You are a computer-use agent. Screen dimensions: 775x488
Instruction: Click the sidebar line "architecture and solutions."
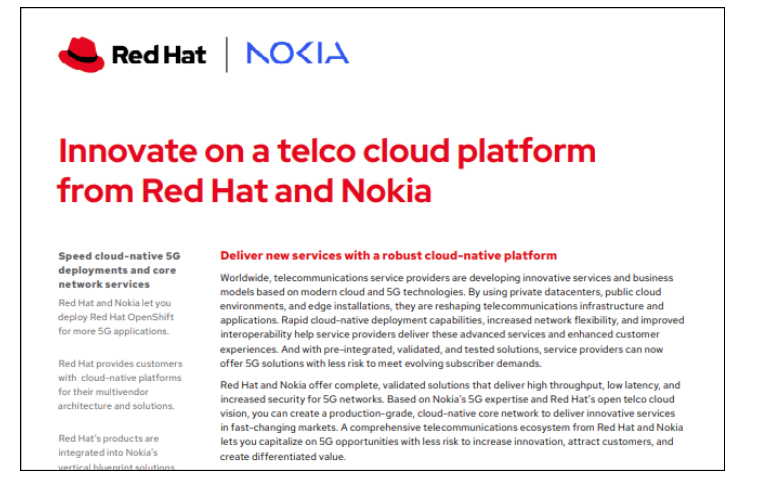click(117, 406)
